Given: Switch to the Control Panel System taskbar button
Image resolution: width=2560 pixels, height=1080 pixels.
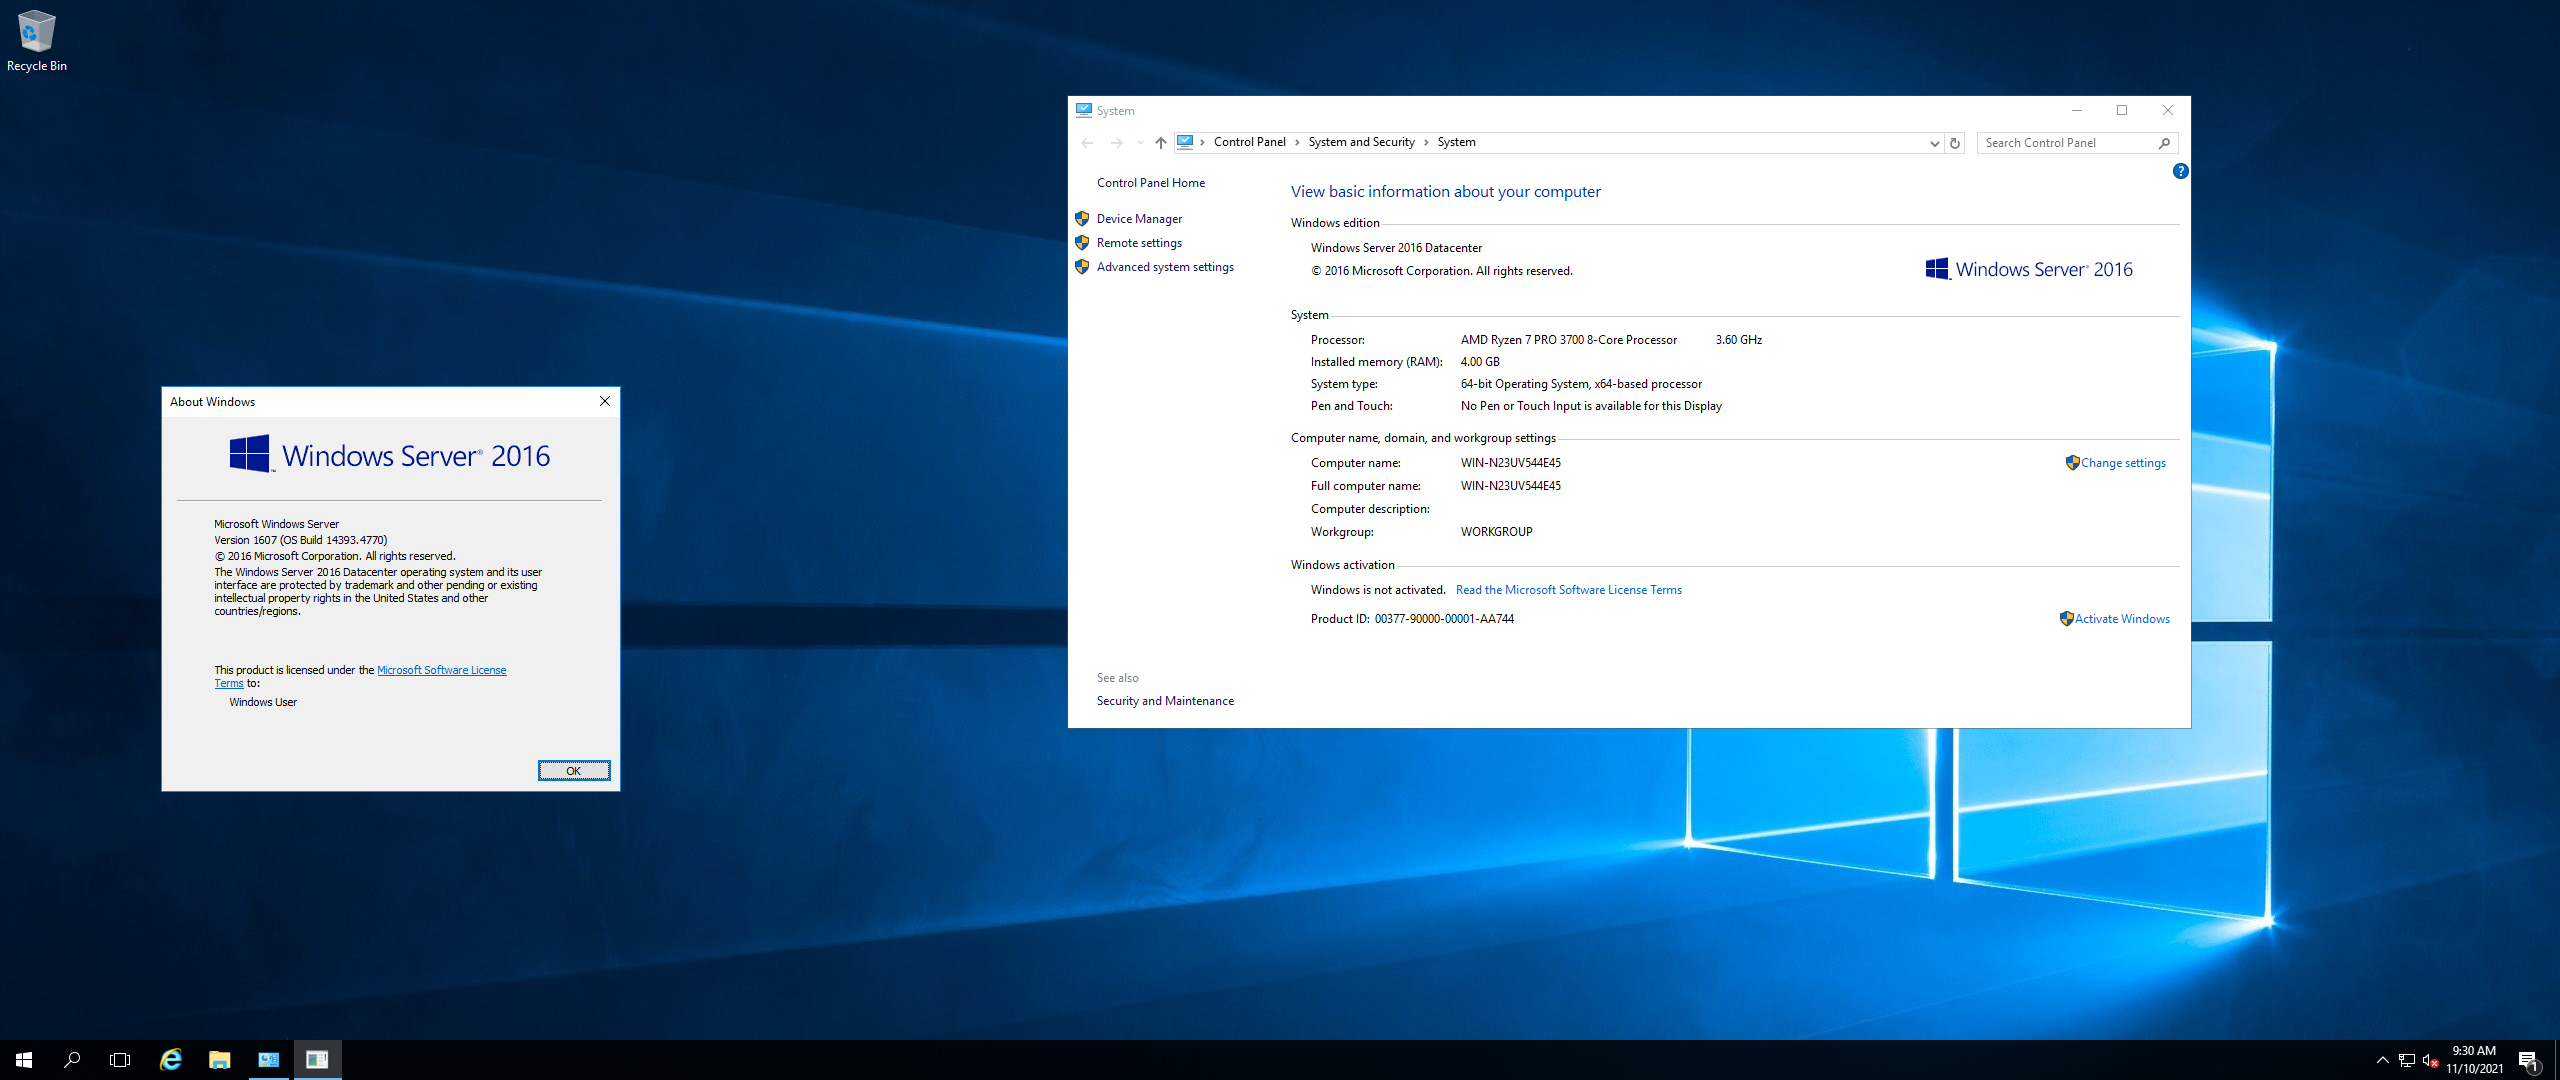Looking at the screenshot, I should 269,1060.
